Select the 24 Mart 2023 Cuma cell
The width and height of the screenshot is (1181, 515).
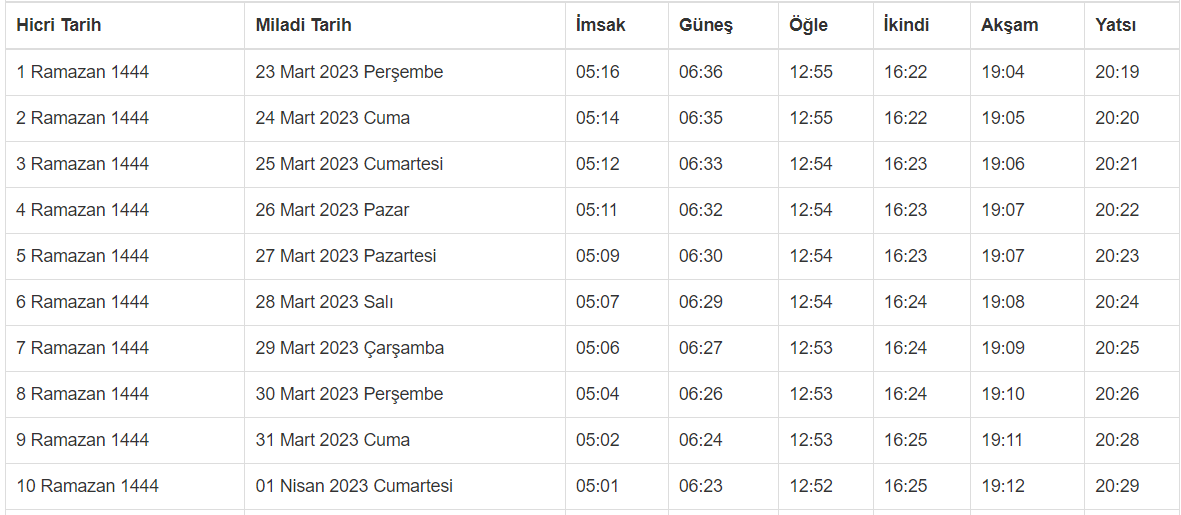tap(333, 118)
